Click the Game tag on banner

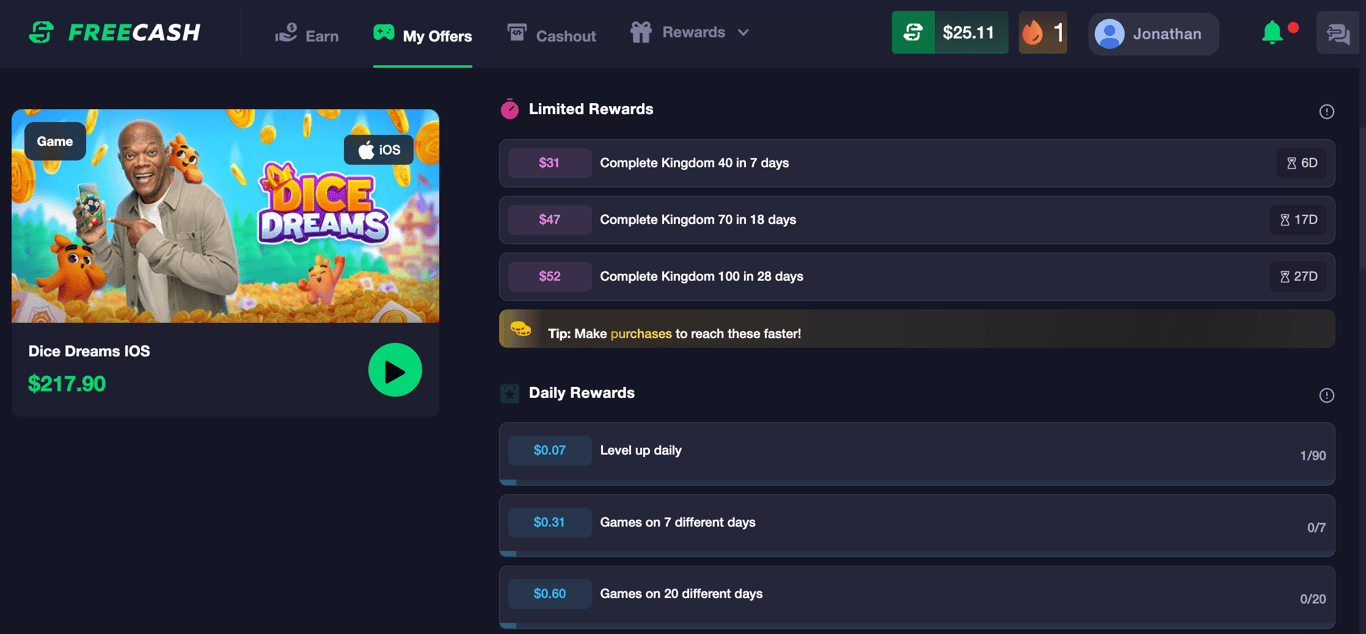point(55,141)
